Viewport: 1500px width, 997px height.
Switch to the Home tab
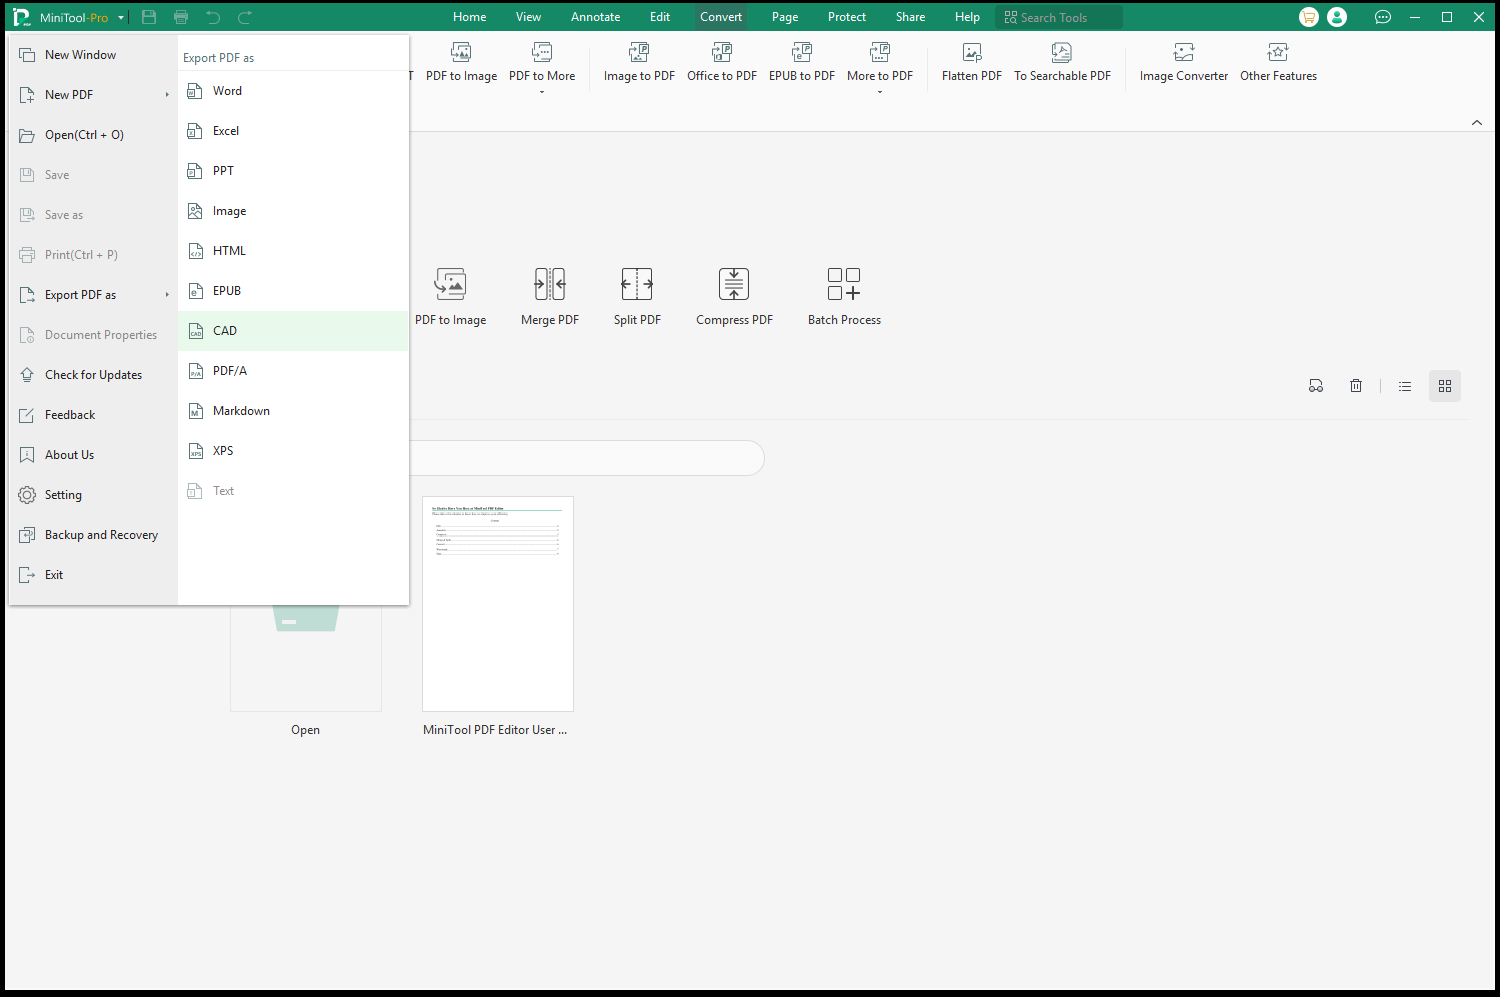[x=470, y=17]
